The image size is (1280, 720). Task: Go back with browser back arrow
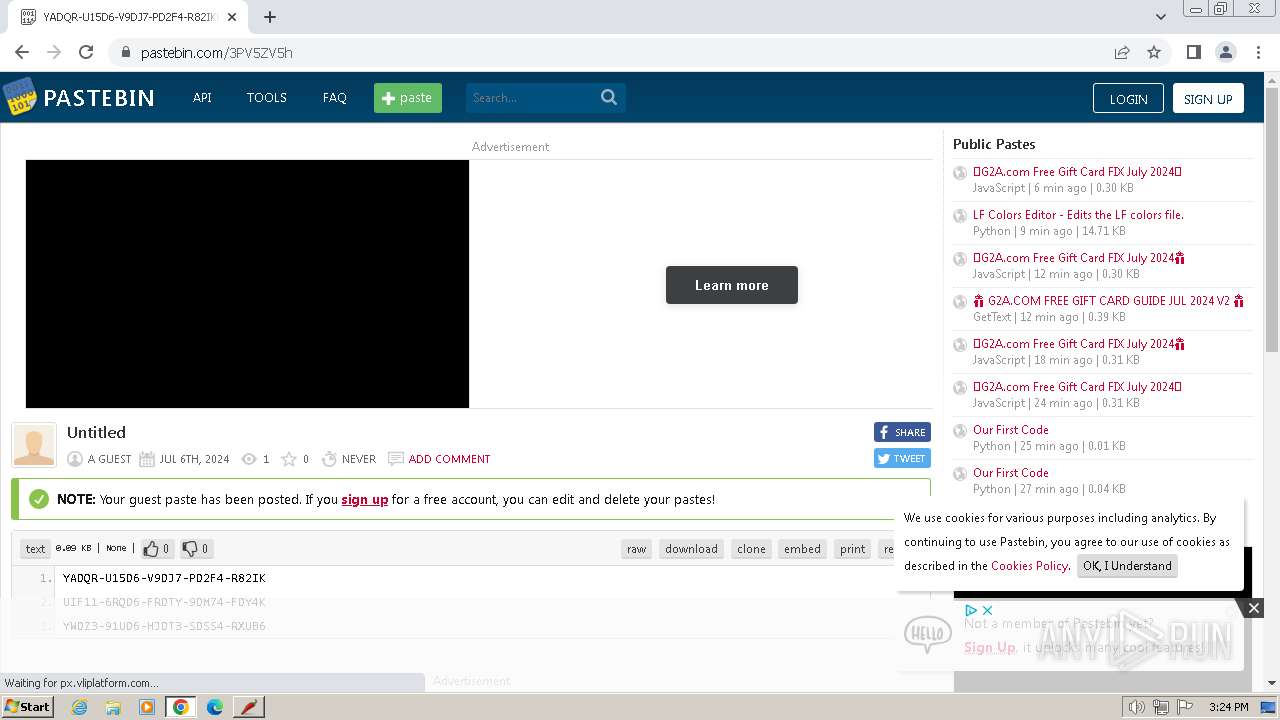pos(22,52)
